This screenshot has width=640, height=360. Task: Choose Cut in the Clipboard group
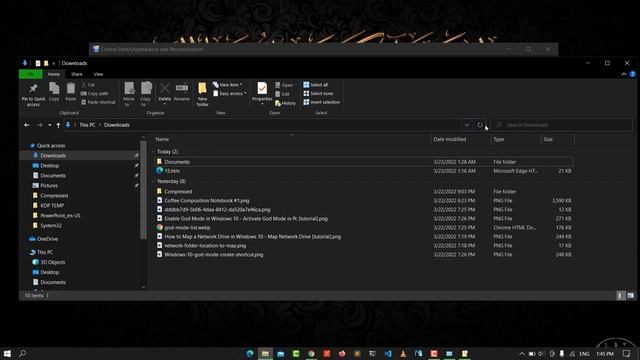88,84
